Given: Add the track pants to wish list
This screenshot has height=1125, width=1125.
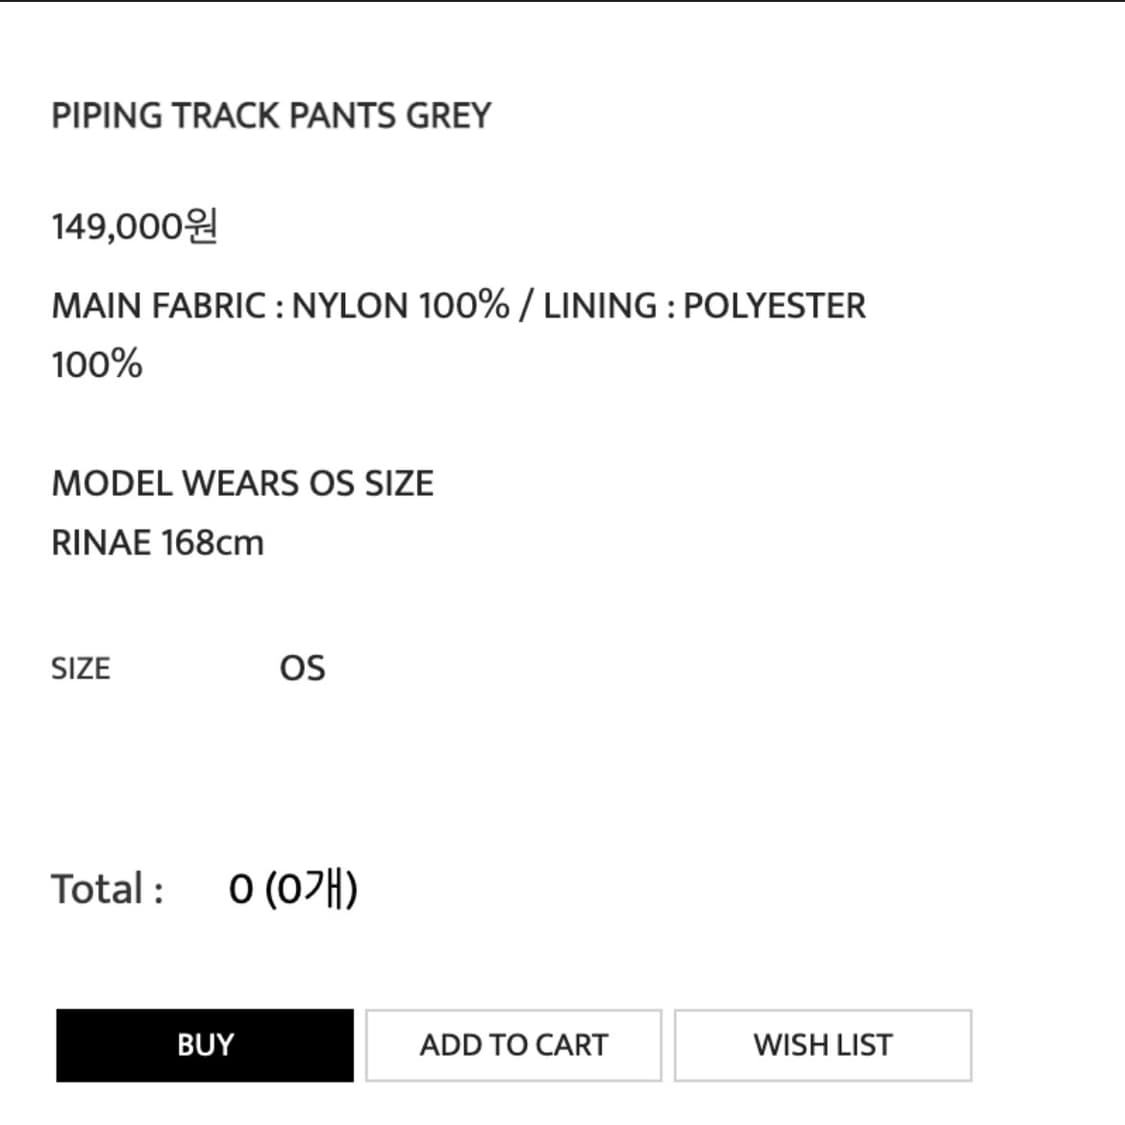Looking at the screenshot, I should tap(822, 1045).
